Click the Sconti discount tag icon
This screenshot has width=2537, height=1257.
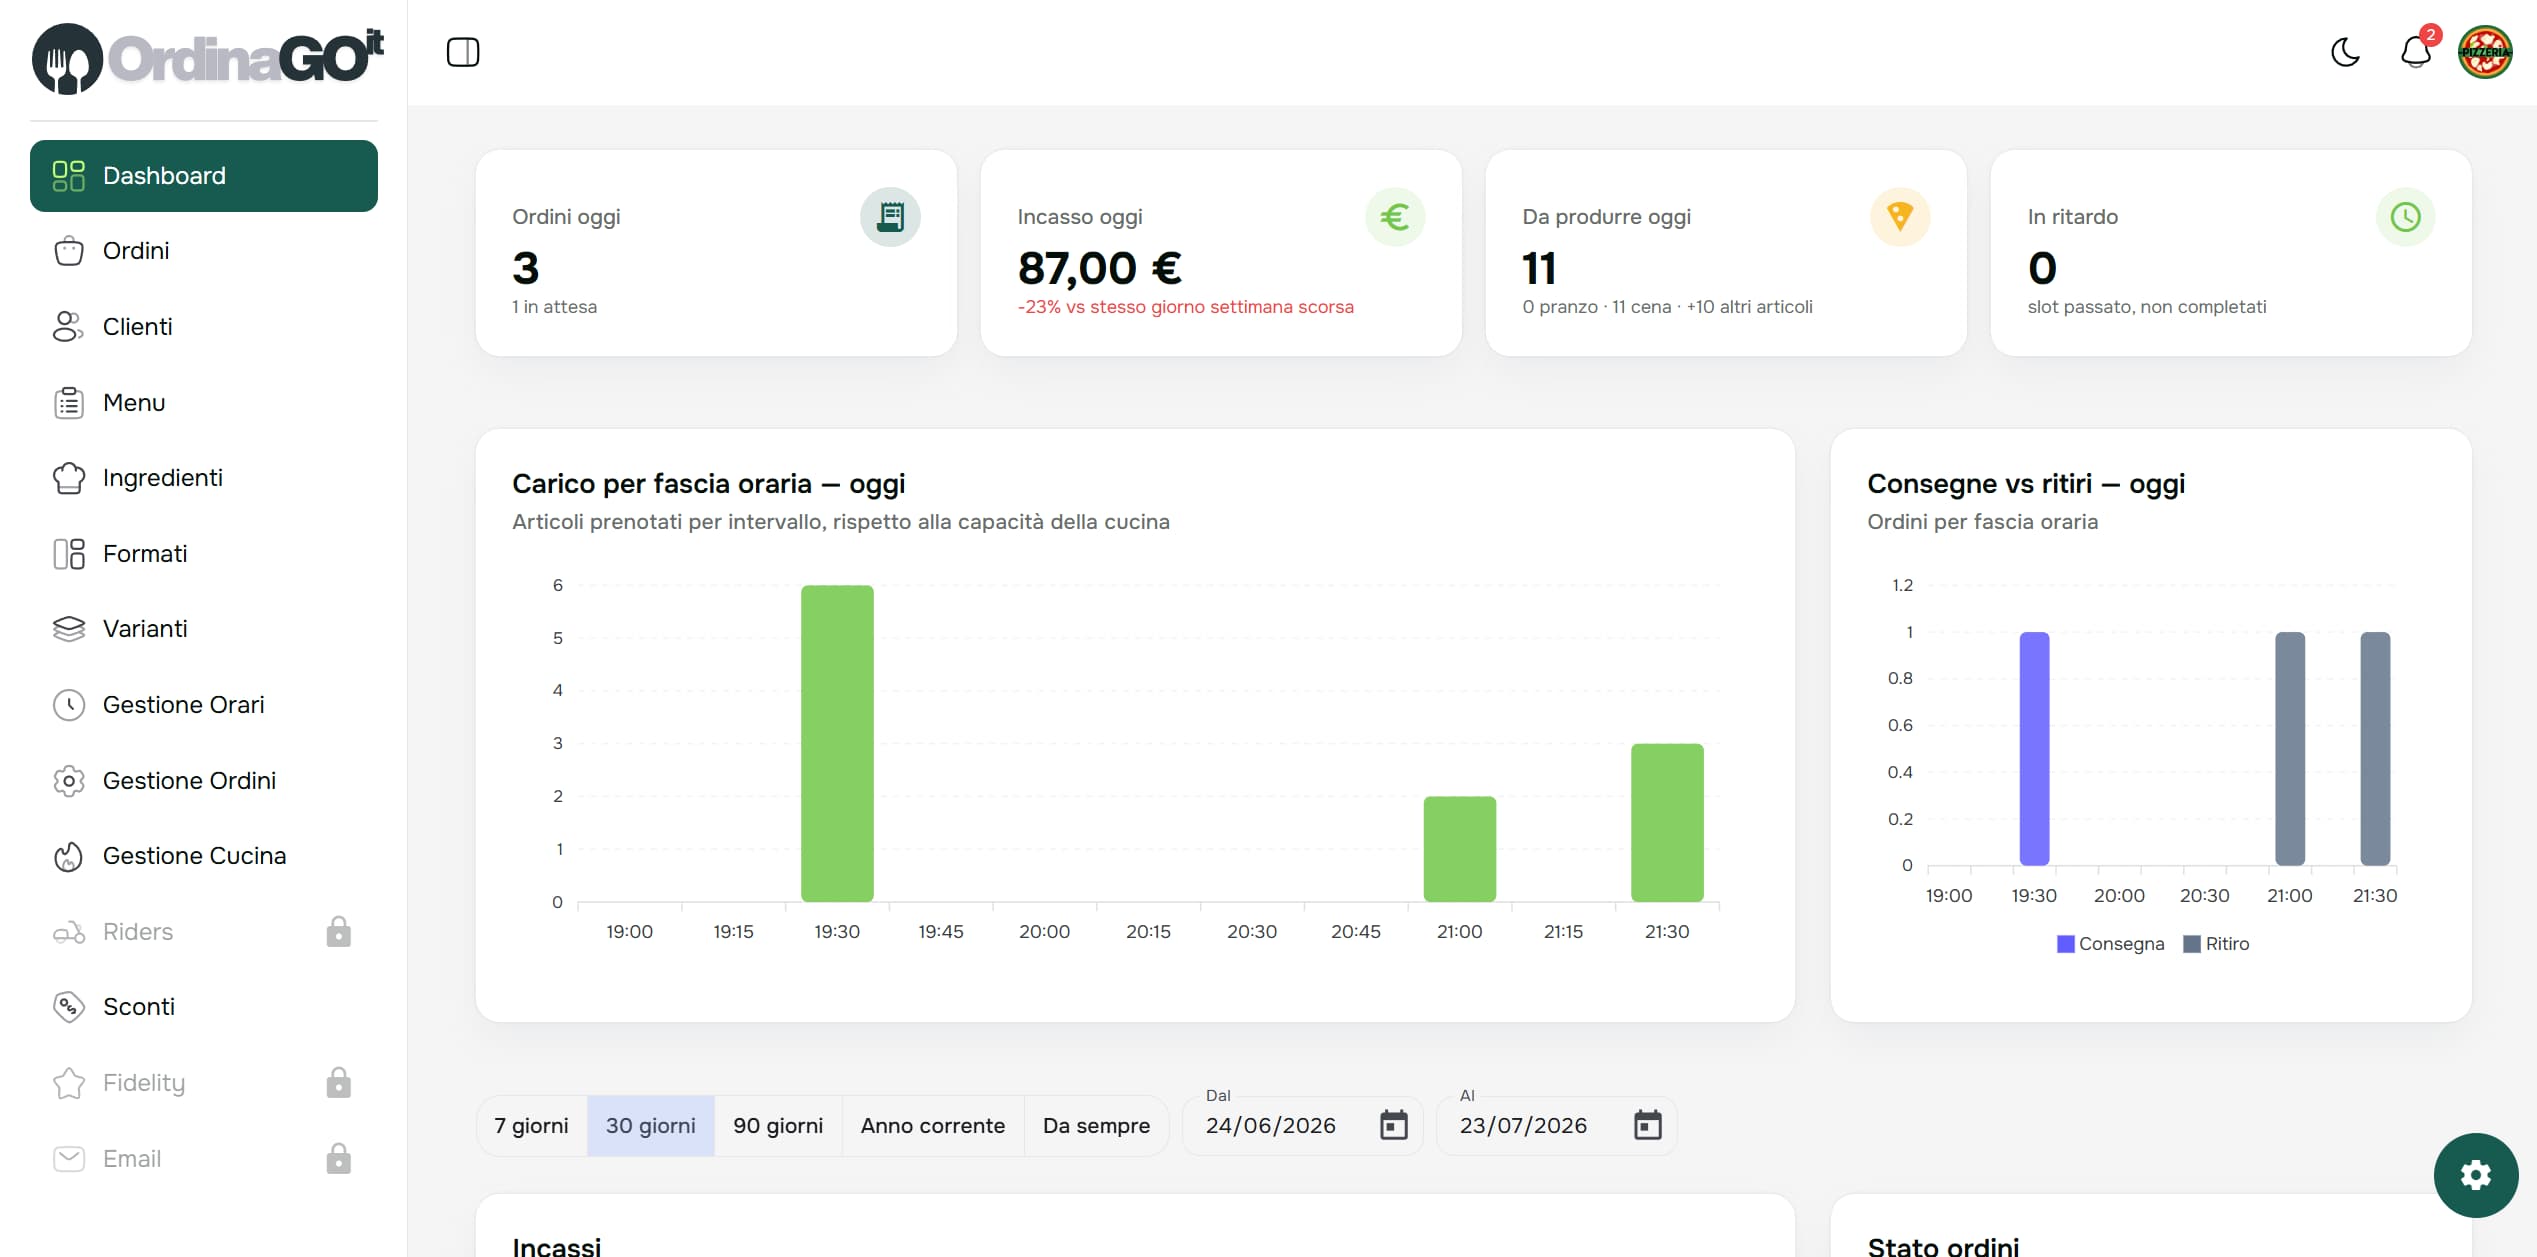pyautogui.click(x=69, y=1007)
